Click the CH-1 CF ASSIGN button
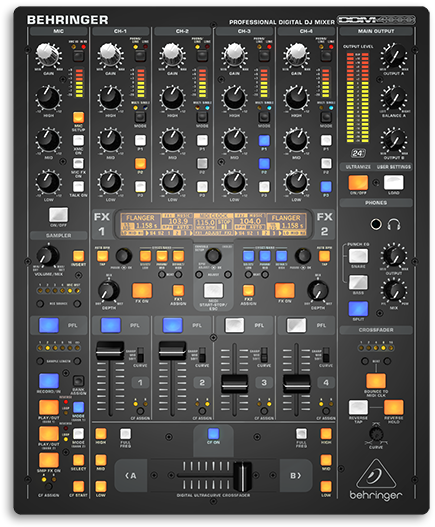435x527 pixels. (140, 411)
